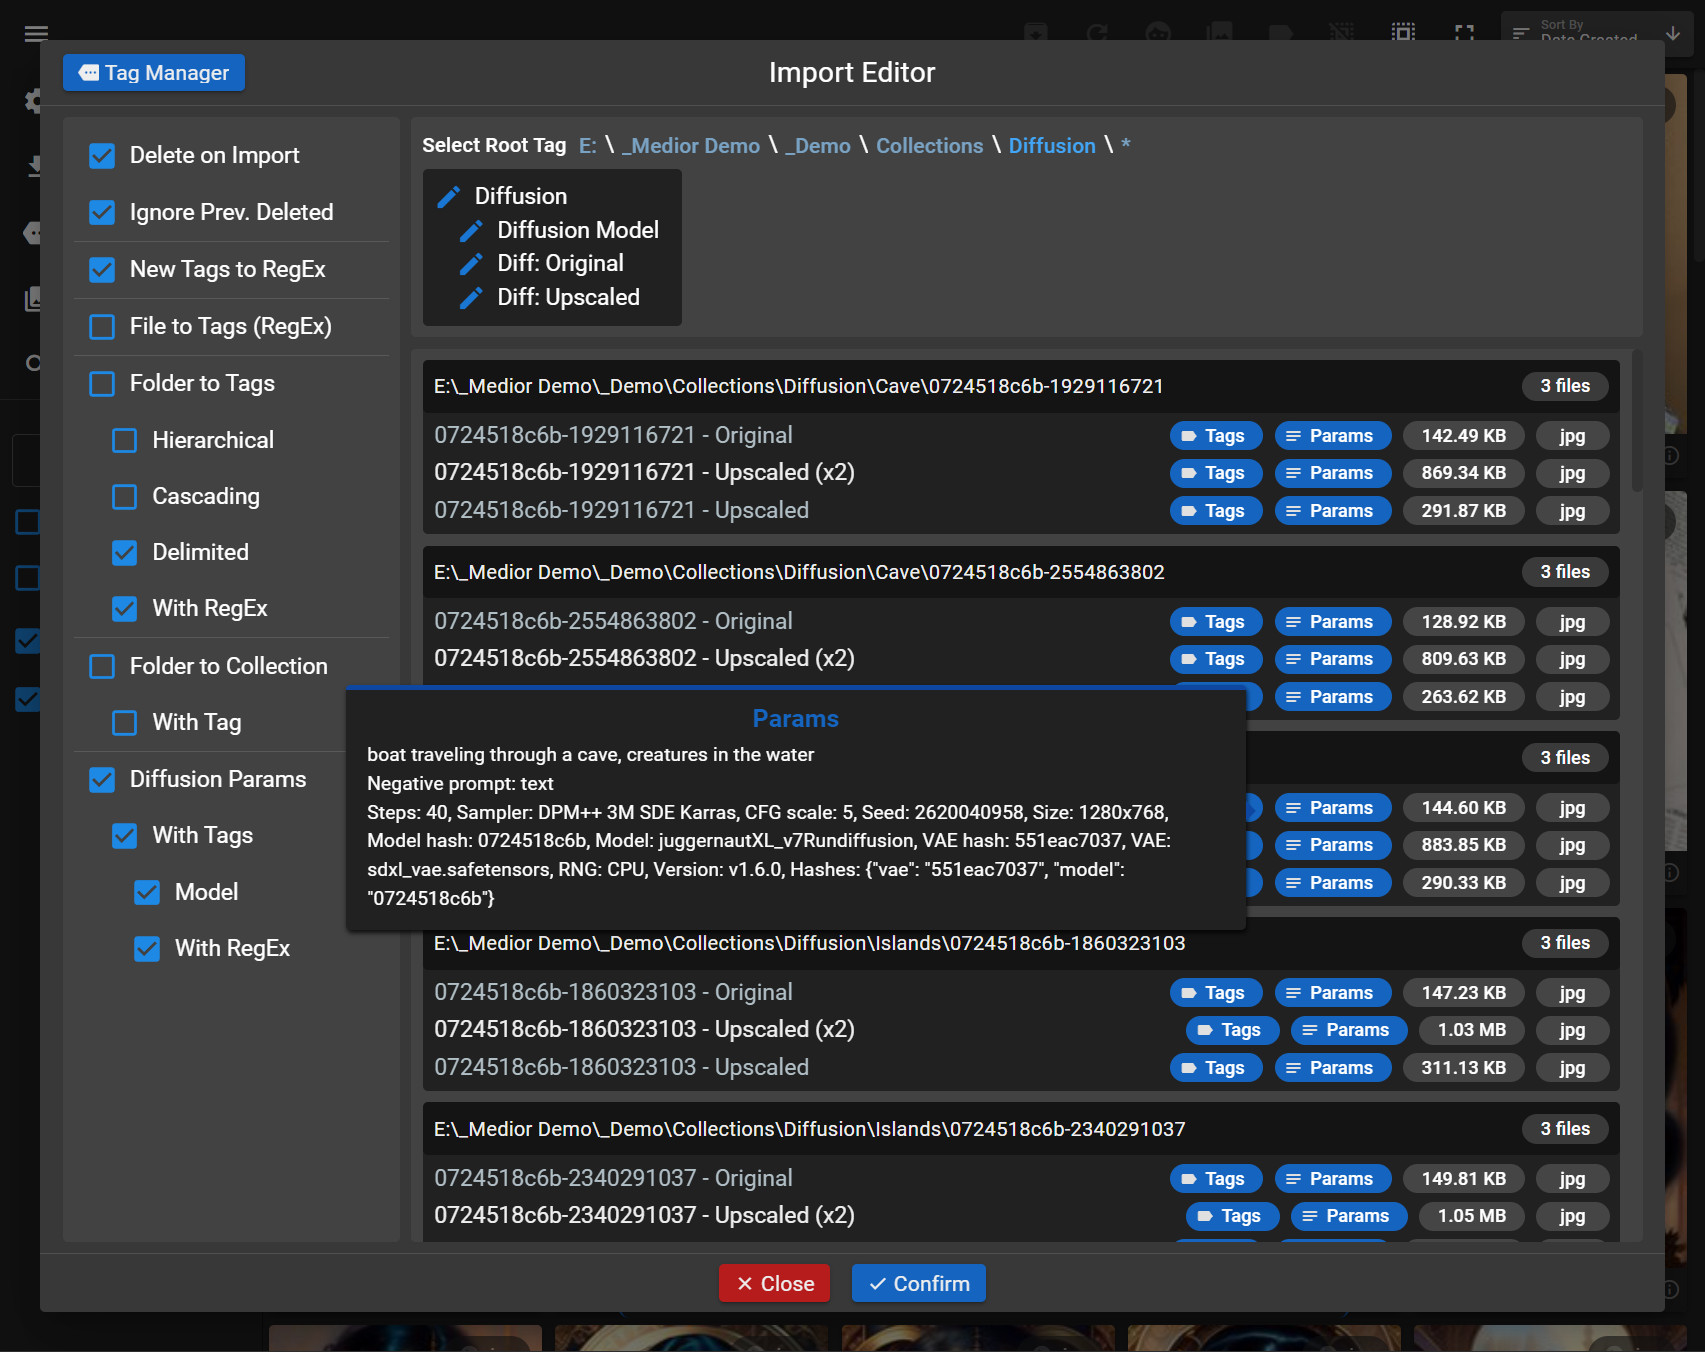Uncheck Ignore Prev. Deleted
Screen dimensions: 1705x1352
pyautogui.click(x=102, y=213)
